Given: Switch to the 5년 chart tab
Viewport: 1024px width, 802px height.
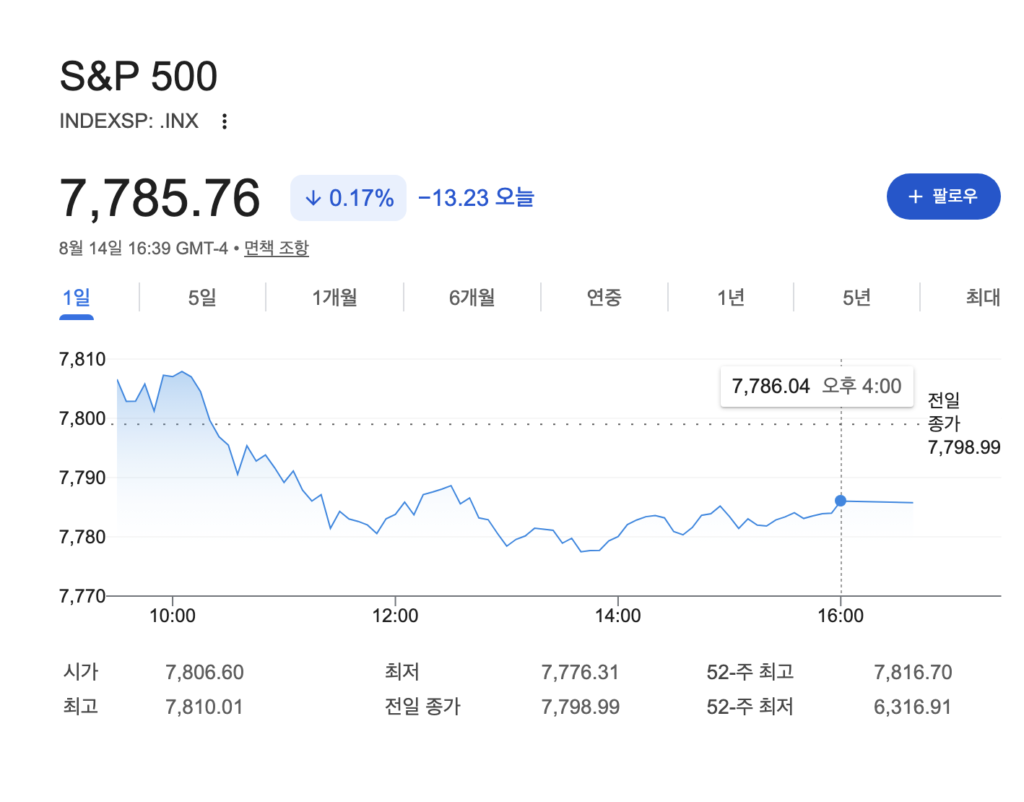Looking at the screenshot, I should click(857, 298).
